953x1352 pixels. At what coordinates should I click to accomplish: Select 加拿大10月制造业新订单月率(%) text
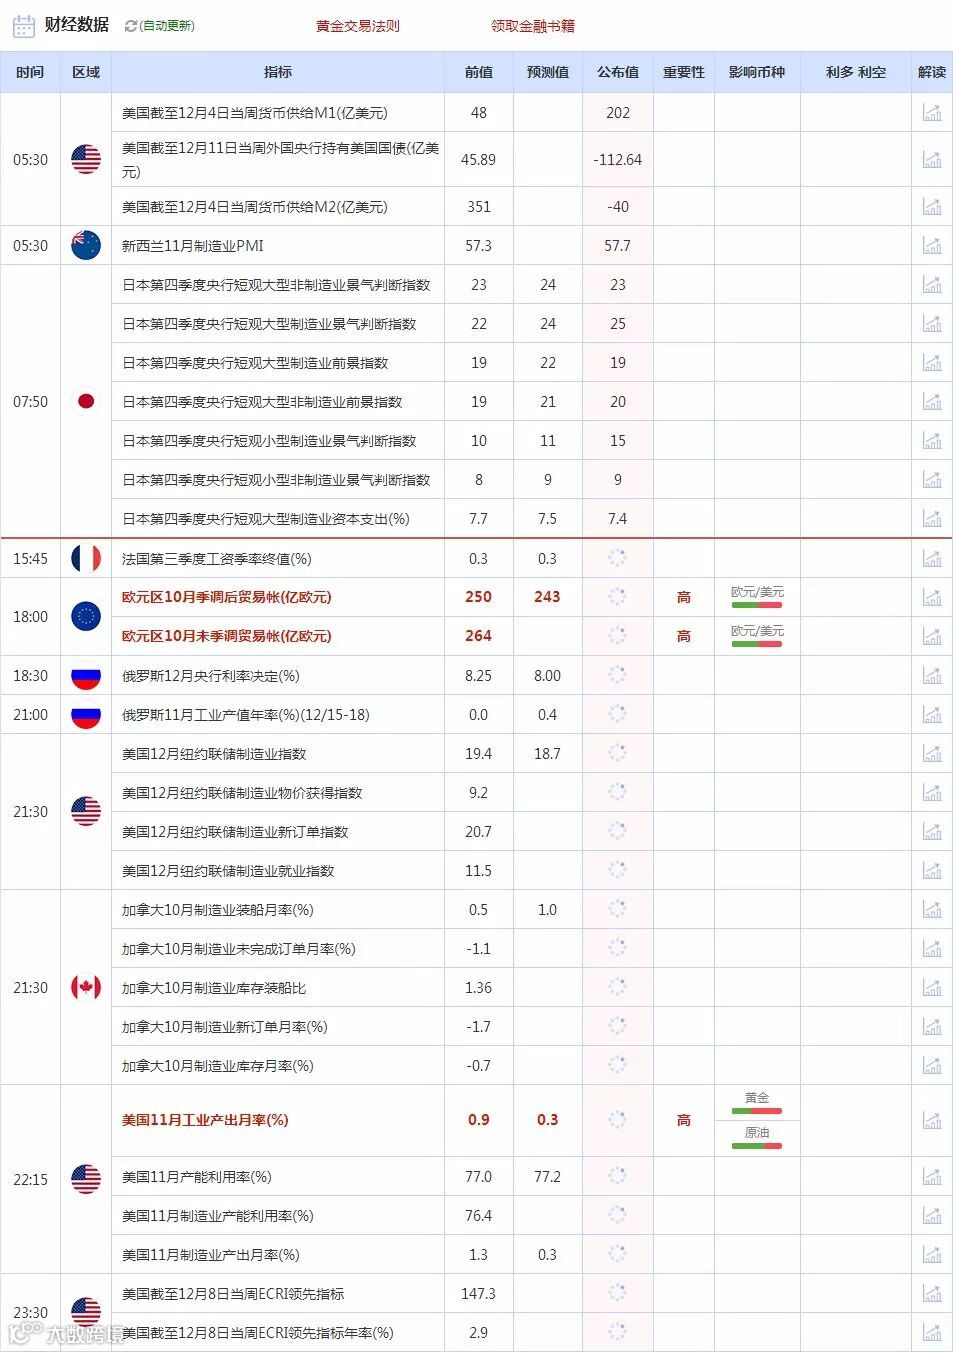click(225, 1026)
